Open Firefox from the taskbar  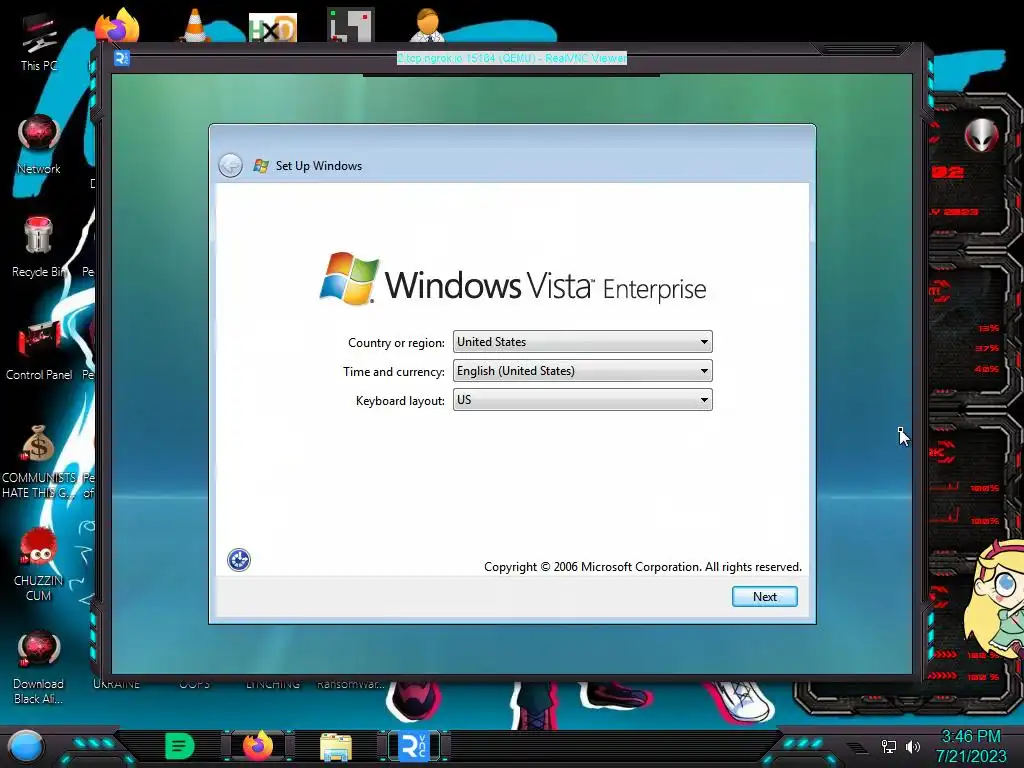[258, 746]
